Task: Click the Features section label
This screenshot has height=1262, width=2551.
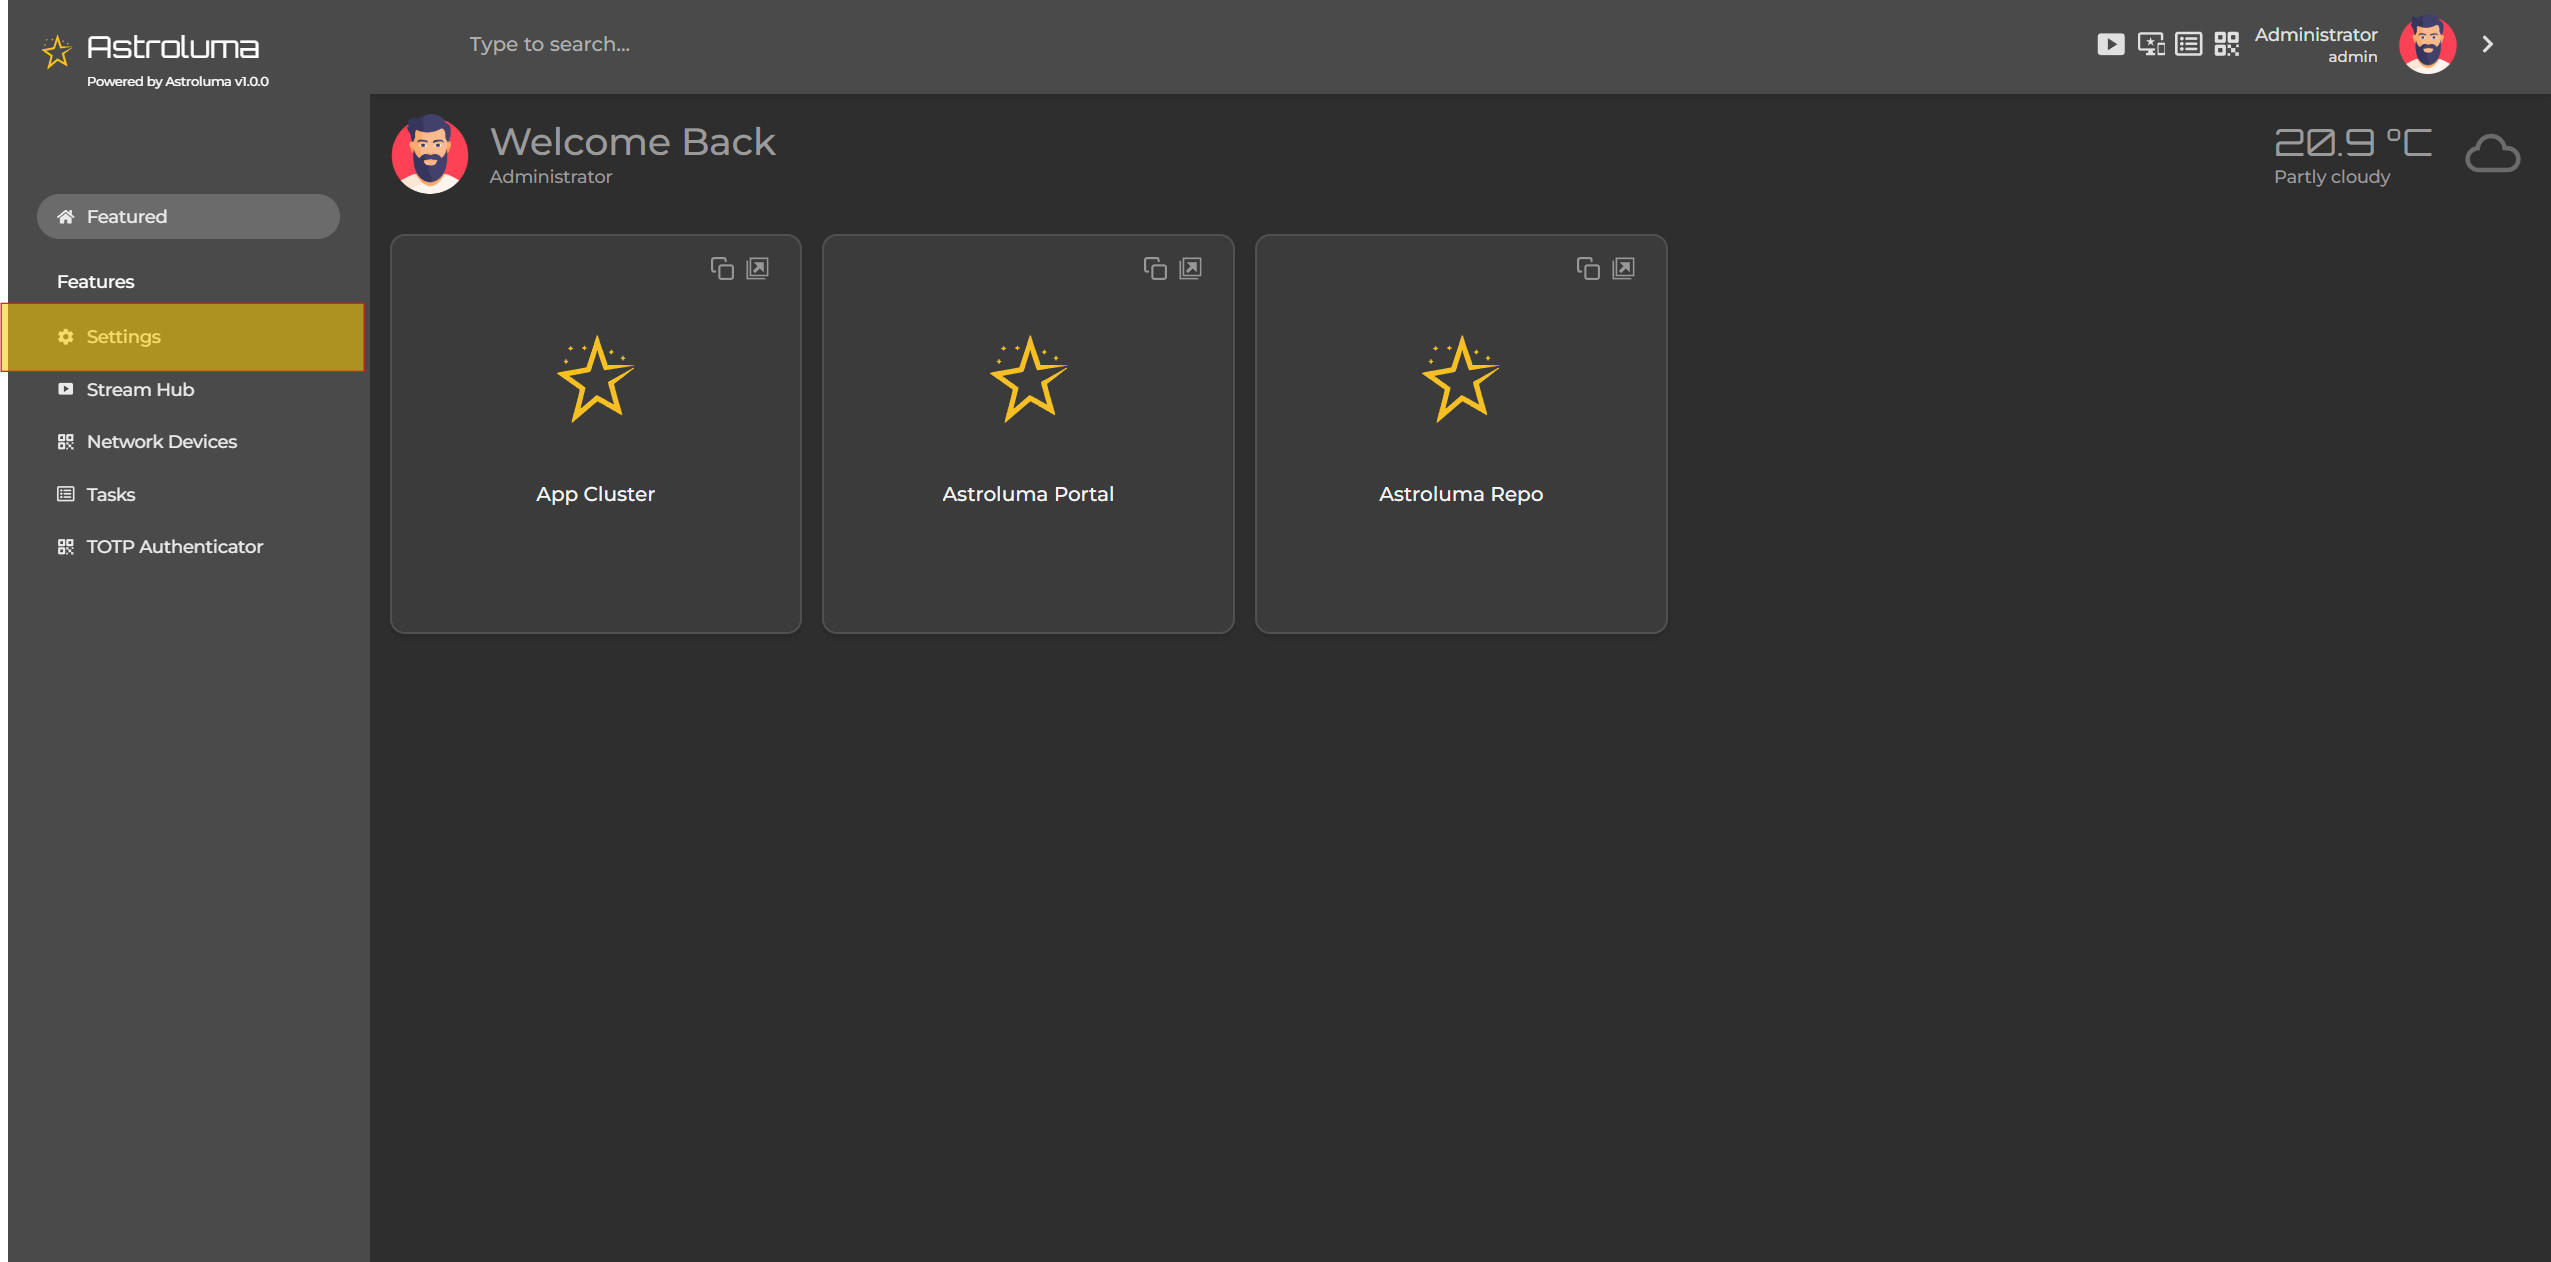Action: pyautogui.click(x=95, y=282)
